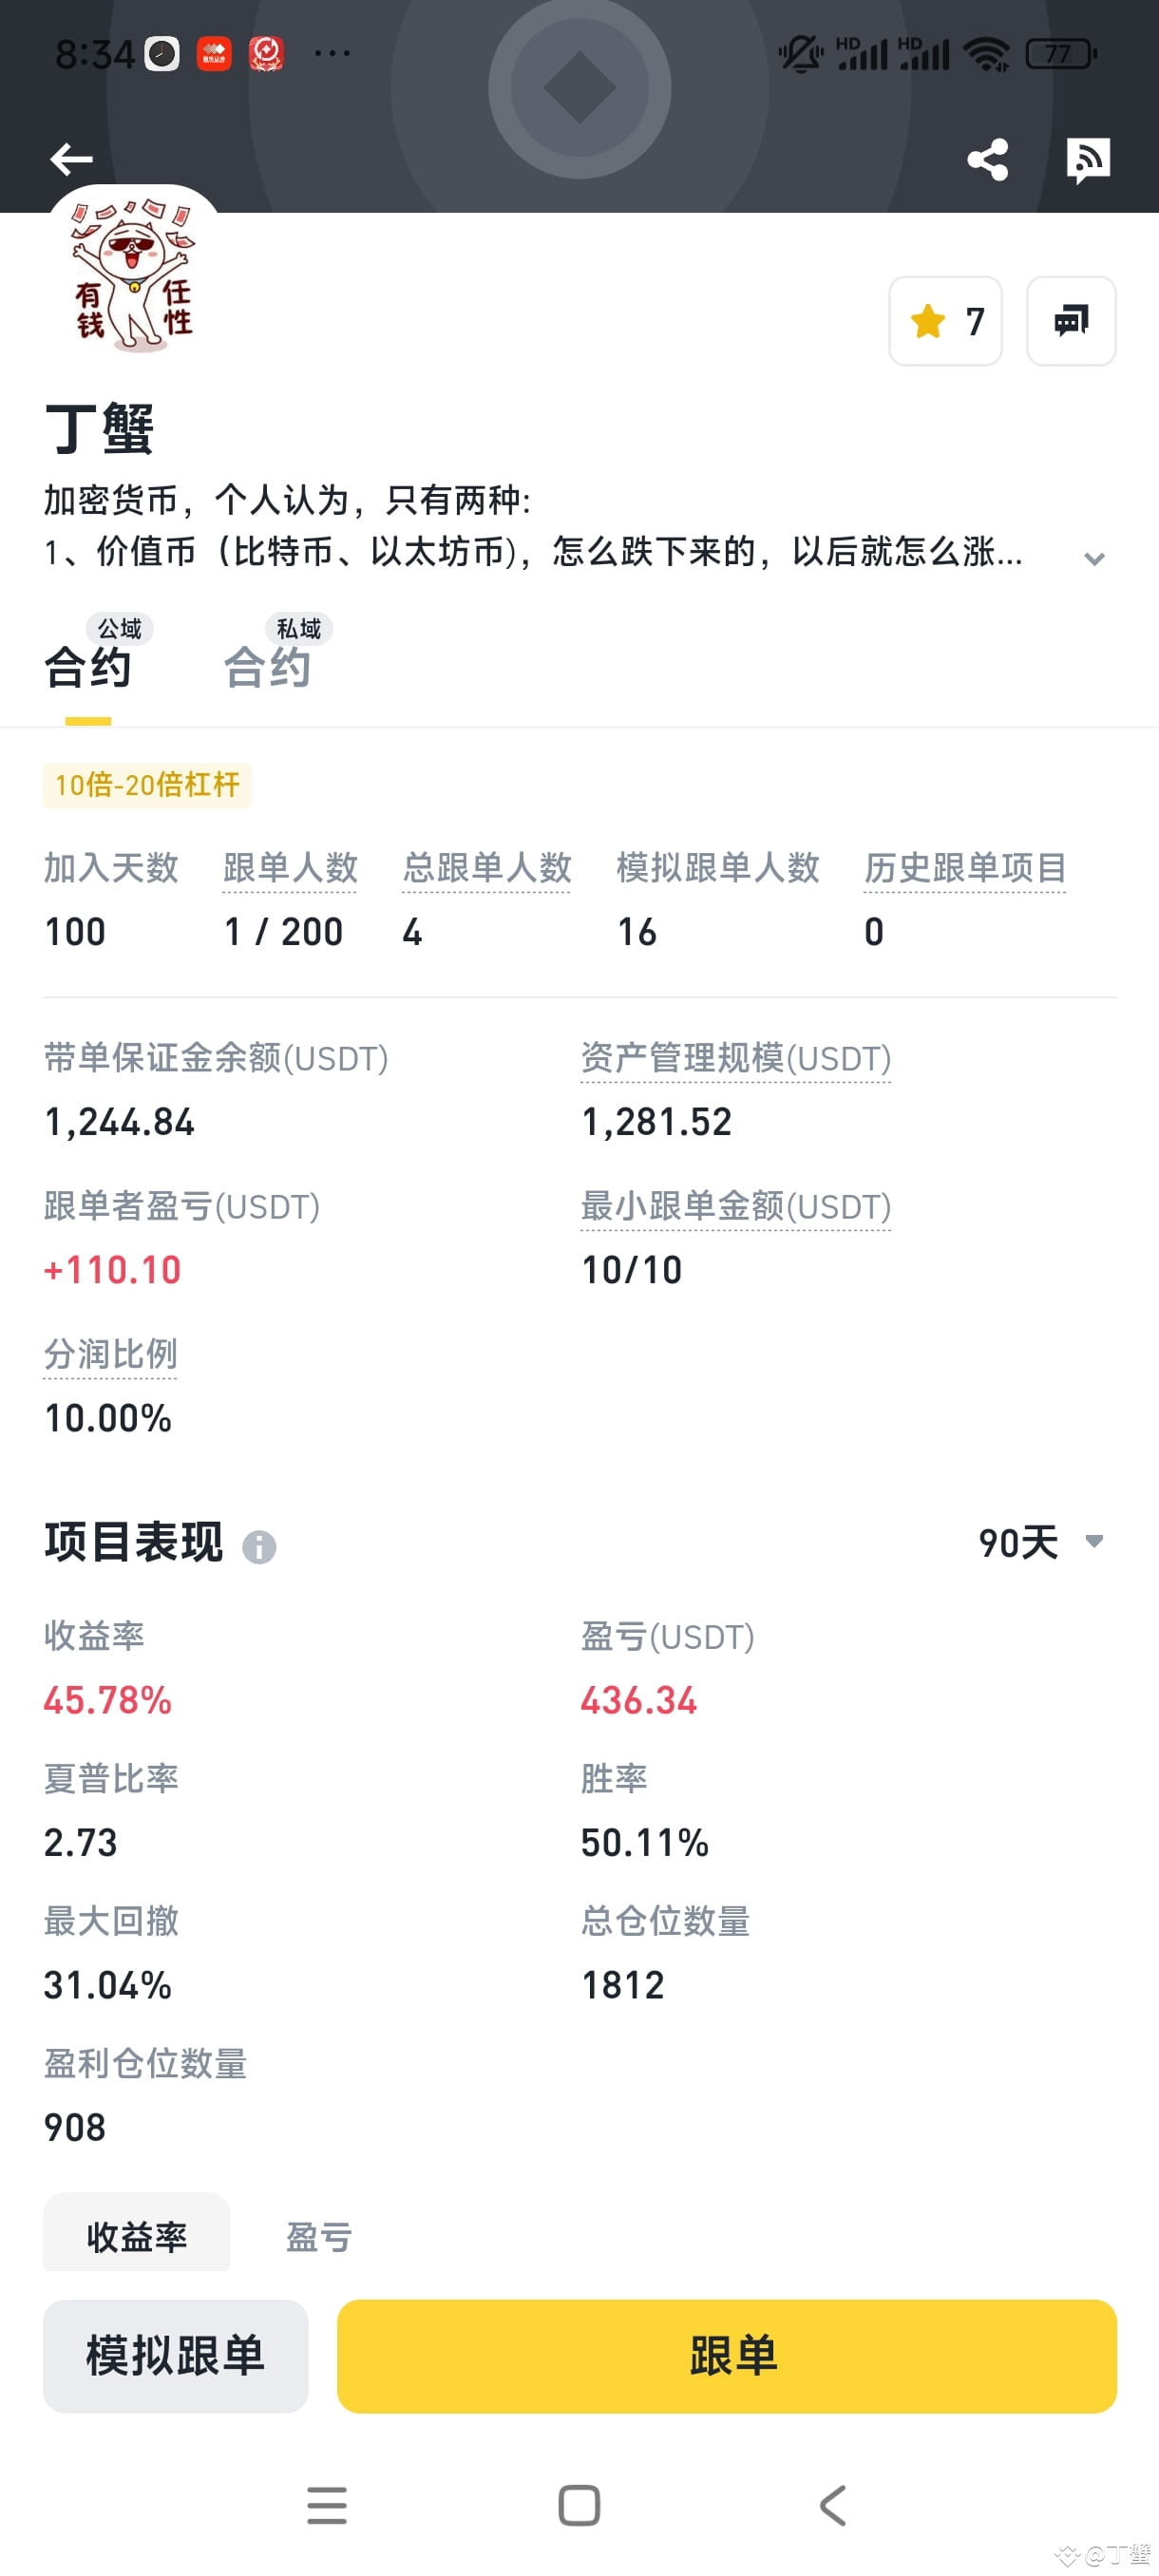
Task: Tap the back arrow icon
Action: (x=71, y=159)
